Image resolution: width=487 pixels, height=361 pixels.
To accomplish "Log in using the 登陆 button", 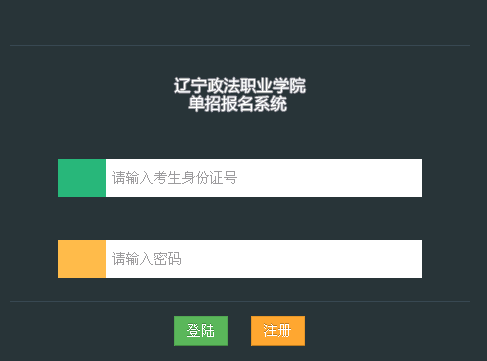I will click(x=201, y=331).
